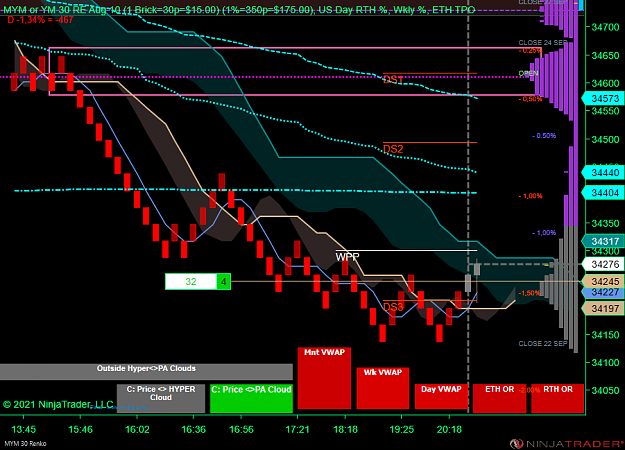
Task: Click the 34350 price axis label
Action: (605, 223)
